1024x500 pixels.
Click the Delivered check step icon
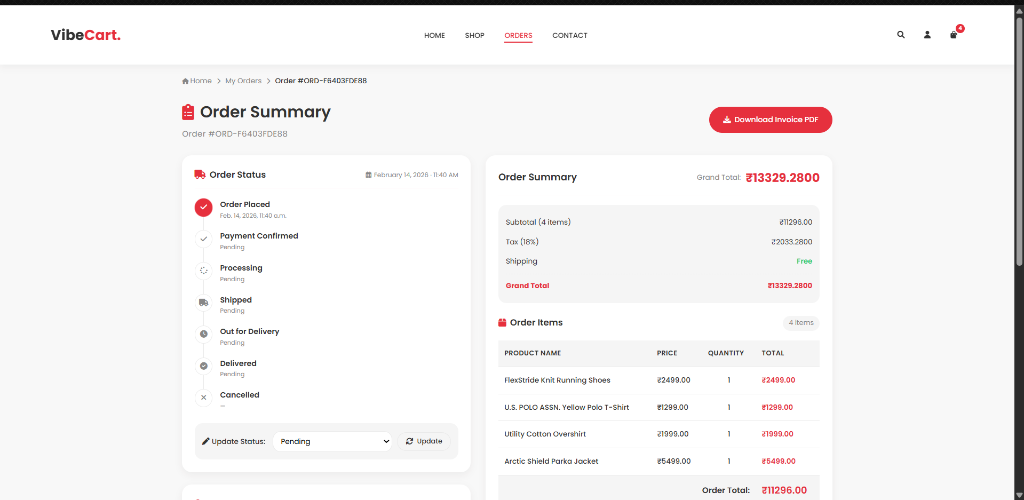click(204, 366)
